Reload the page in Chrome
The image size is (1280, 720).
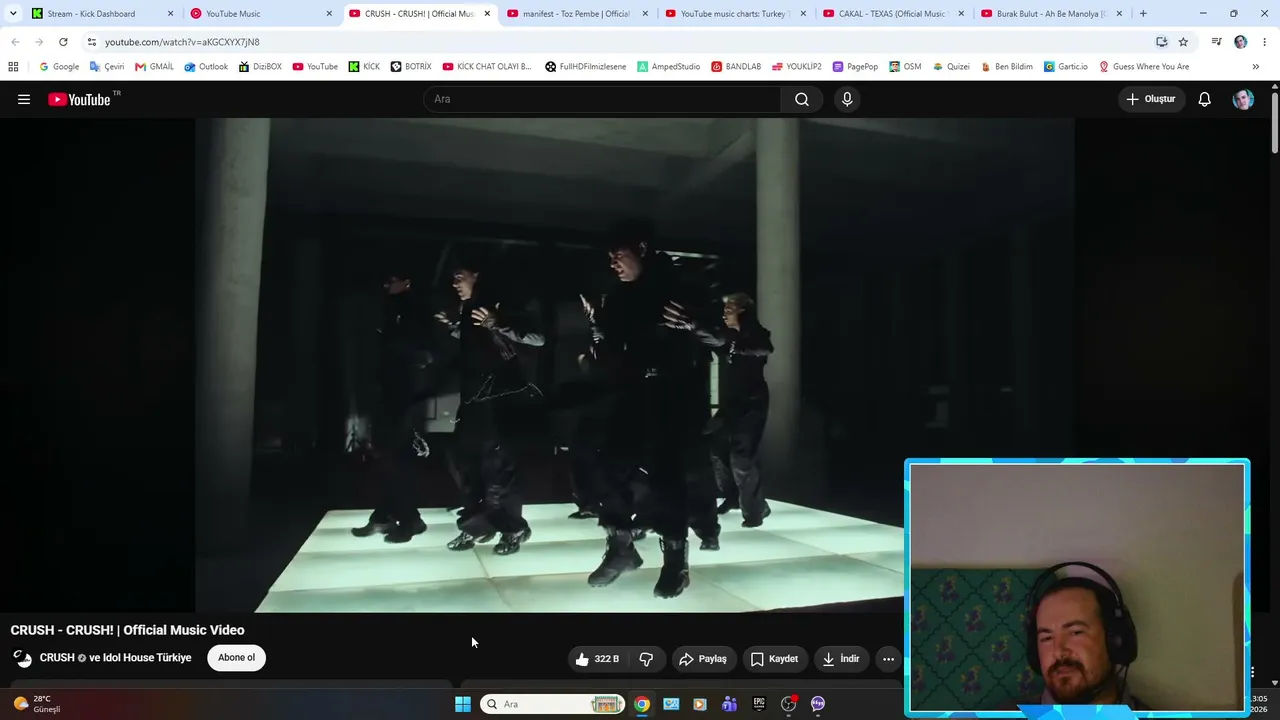[63, 42]
